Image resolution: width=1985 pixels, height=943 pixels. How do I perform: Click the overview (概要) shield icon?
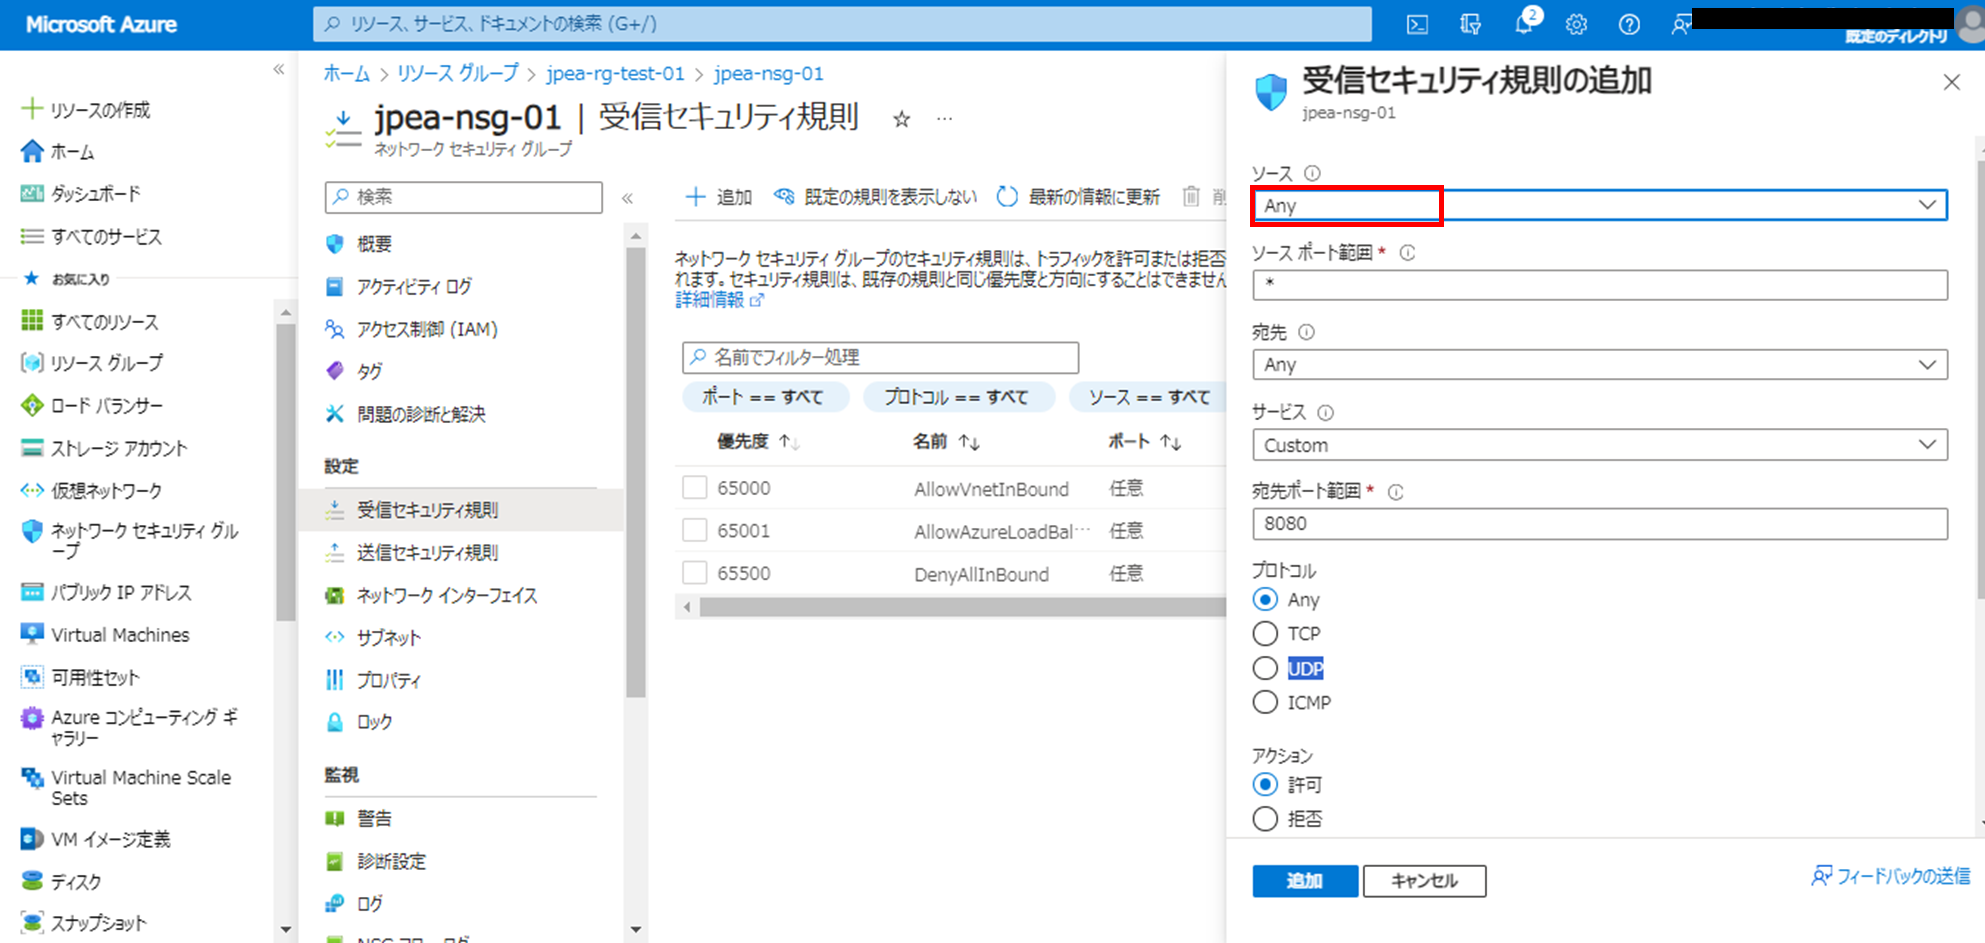pyautogui.click(x=335, y=244)
